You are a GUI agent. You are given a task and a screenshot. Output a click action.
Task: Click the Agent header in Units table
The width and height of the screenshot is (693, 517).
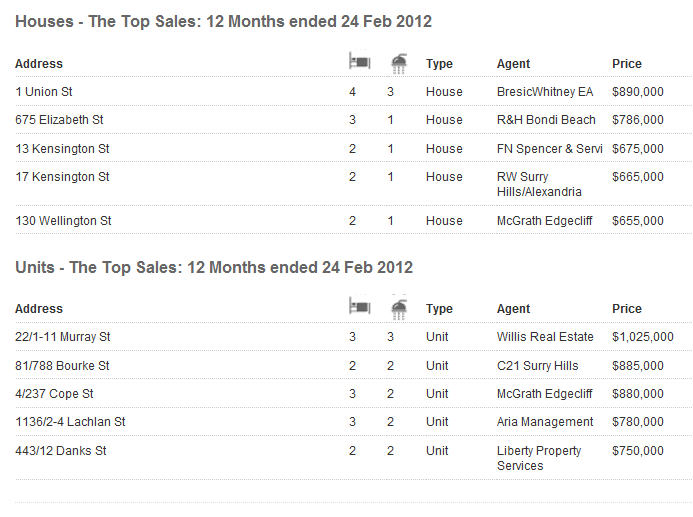[513, 309]
